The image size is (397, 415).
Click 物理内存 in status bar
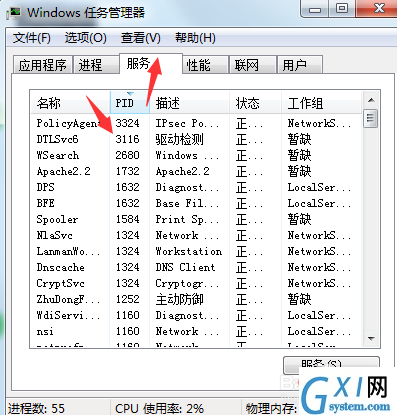[271, 408]
